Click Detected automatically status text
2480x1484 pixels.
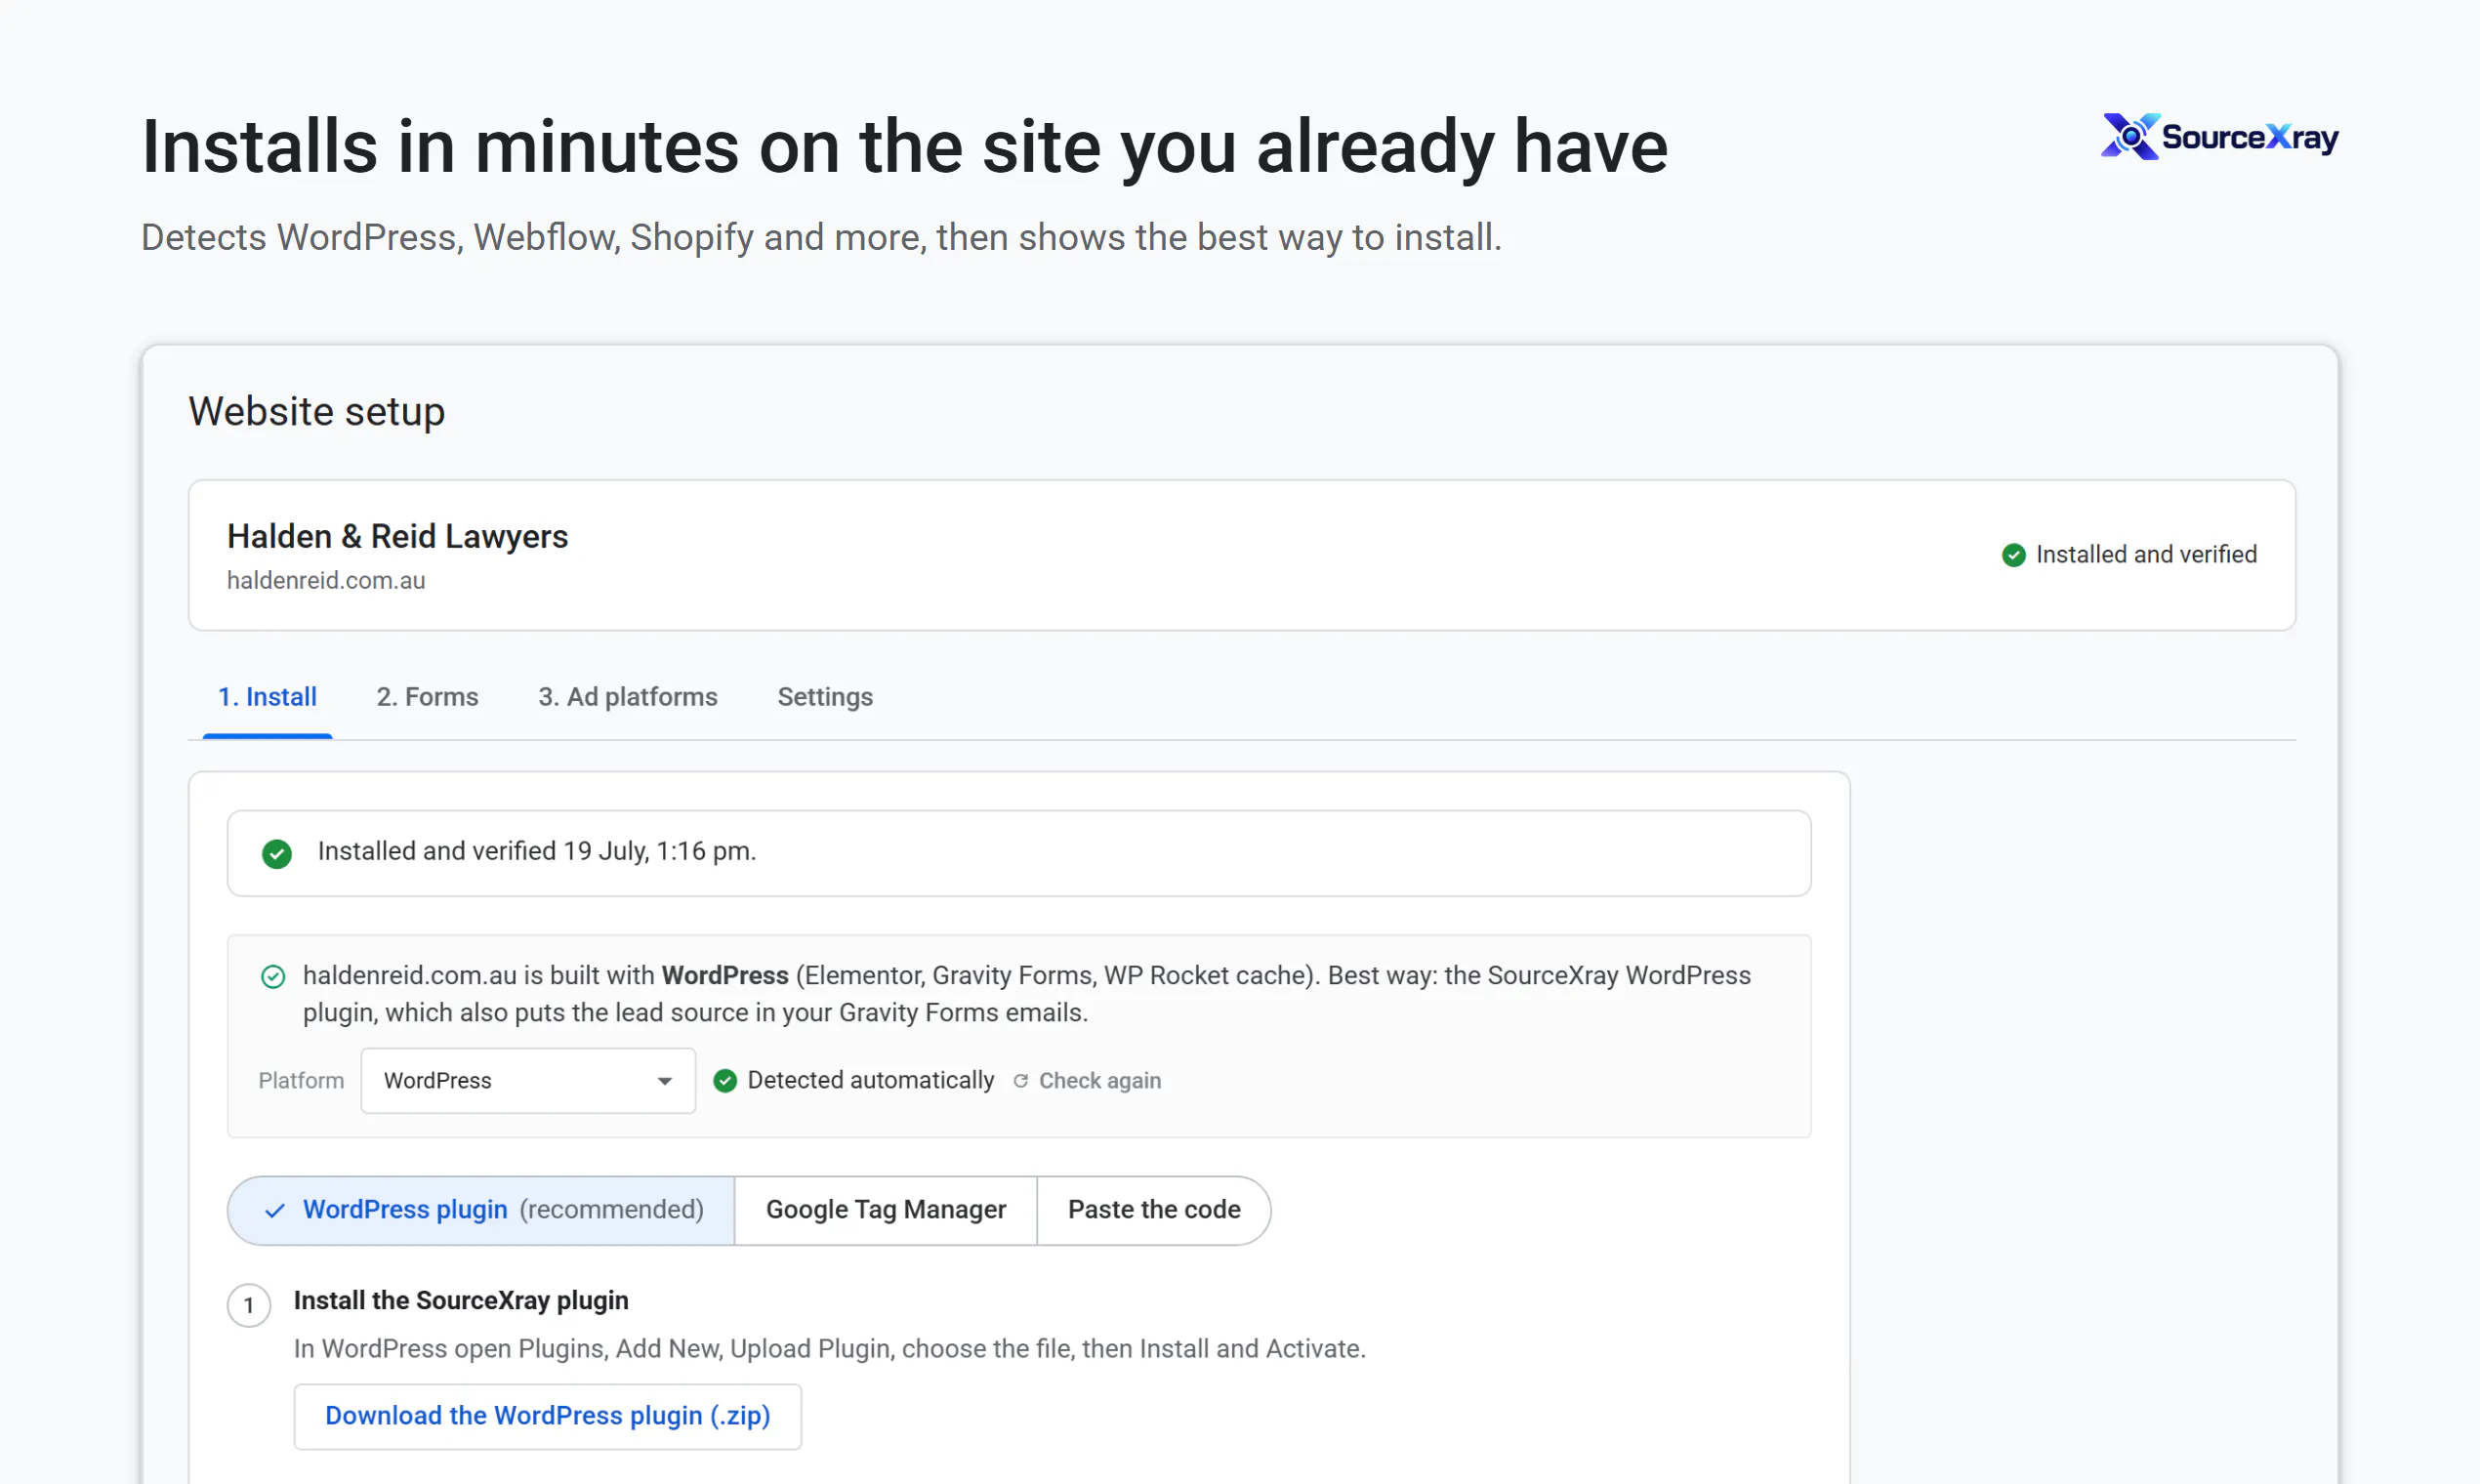click(871, 1080)
